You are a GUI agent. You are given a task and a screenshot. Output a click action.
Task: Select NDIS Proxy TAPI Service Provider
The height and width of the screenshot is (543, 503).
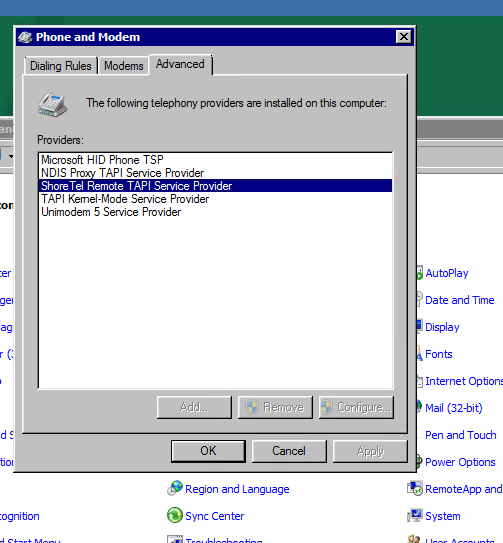[x=215, y=173]
